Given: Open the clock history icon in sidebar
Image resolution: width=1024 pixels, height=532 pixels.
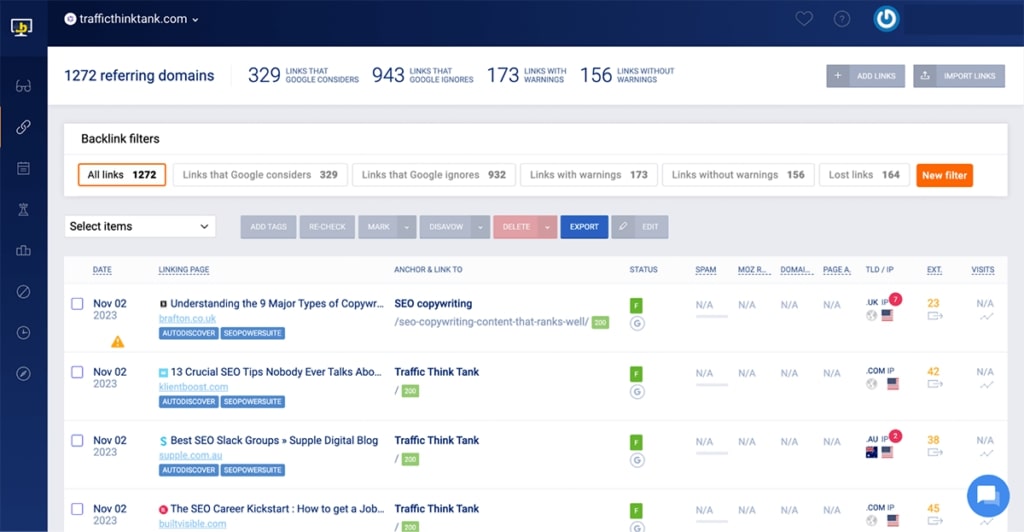Looking at the screenshot, I should [24, 333].
